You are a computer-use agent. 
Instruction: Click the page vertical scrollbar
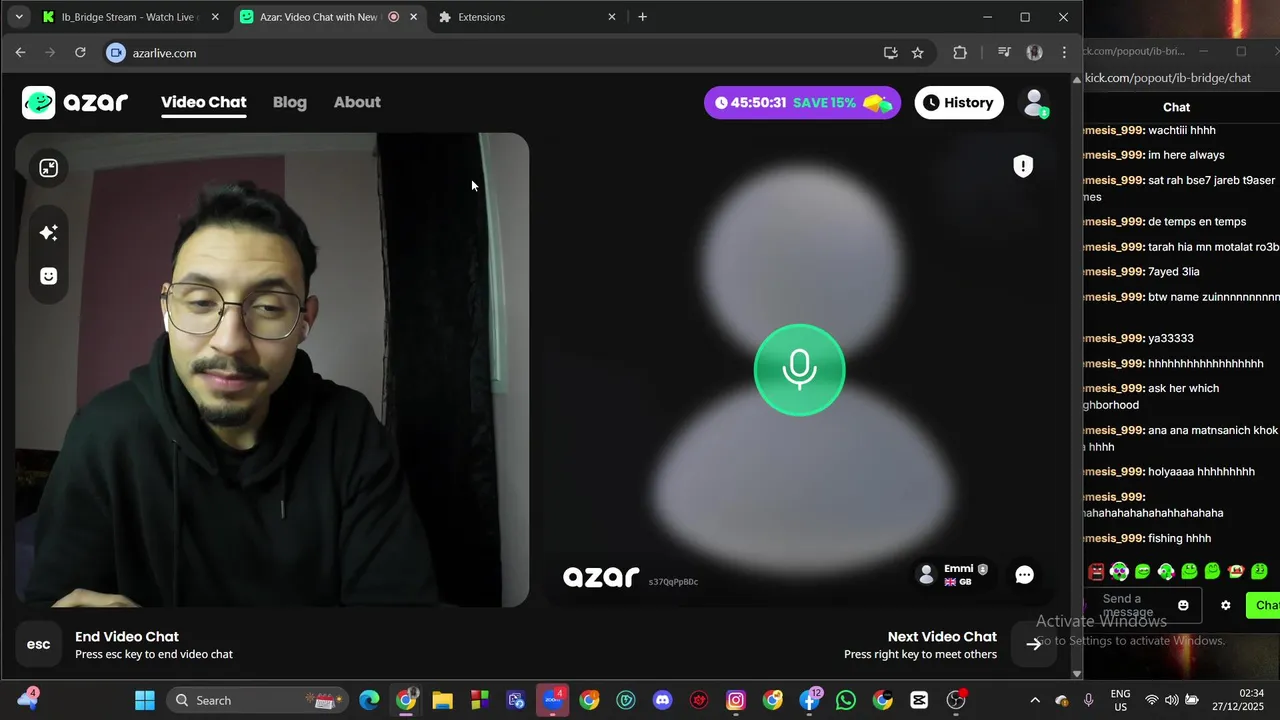click(x=1077, y=375)
